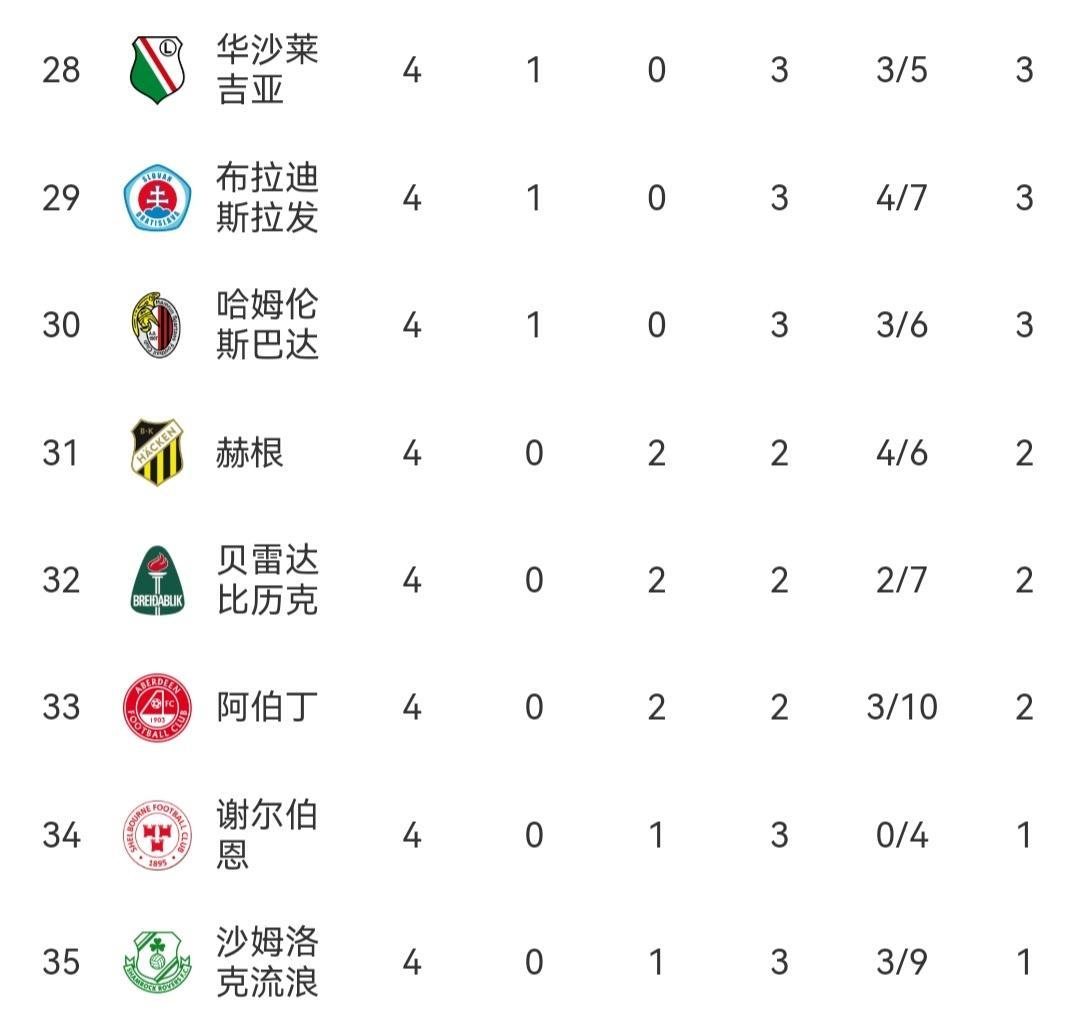Tap Aberdeen's goal record 3/10

tap(901, 708)
